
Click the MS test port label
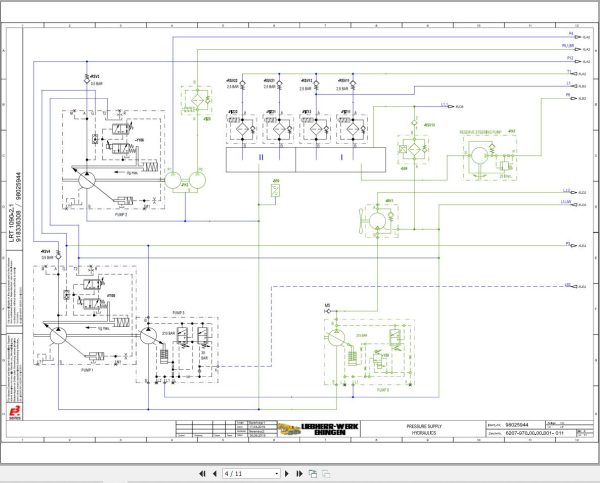coord(327,305)
